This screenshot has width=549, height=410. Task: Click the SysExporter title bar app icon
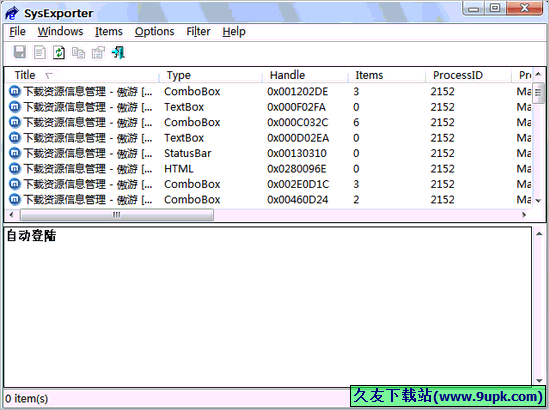12,13
